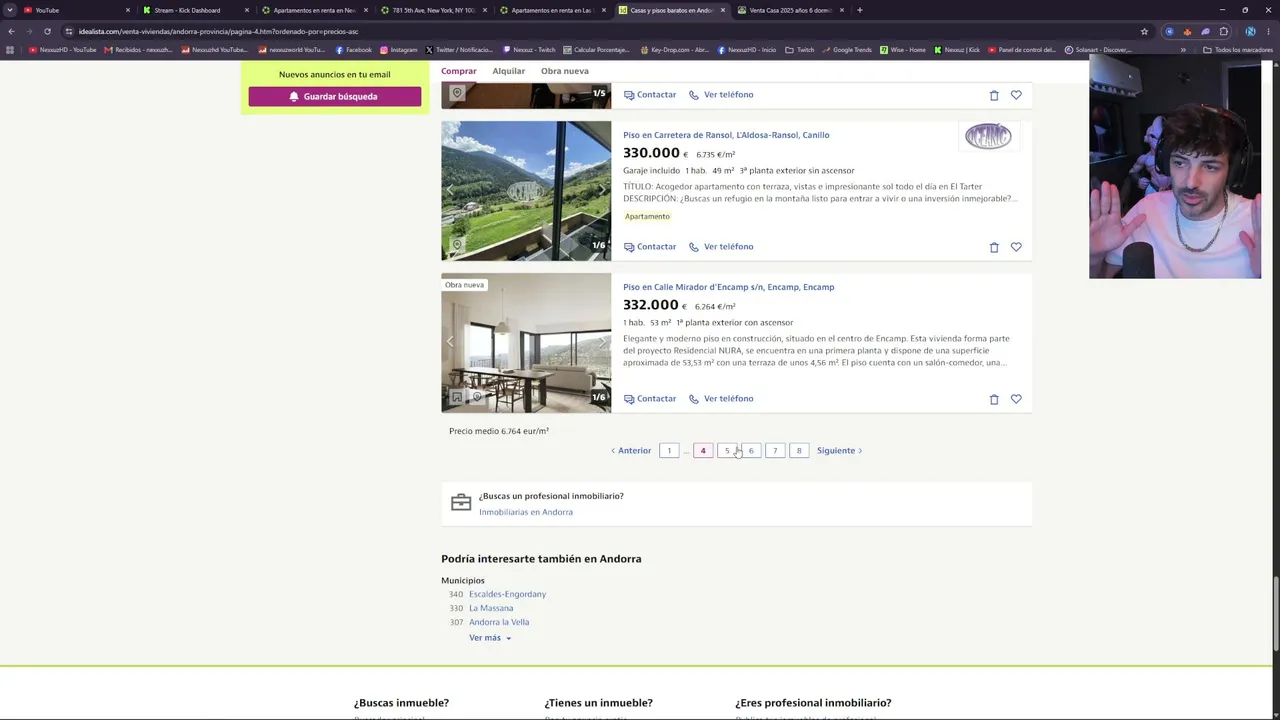Screen dimensions: 1280x720
Task: Open the Twitch bookmarks folder
Action: click(800, 50)
